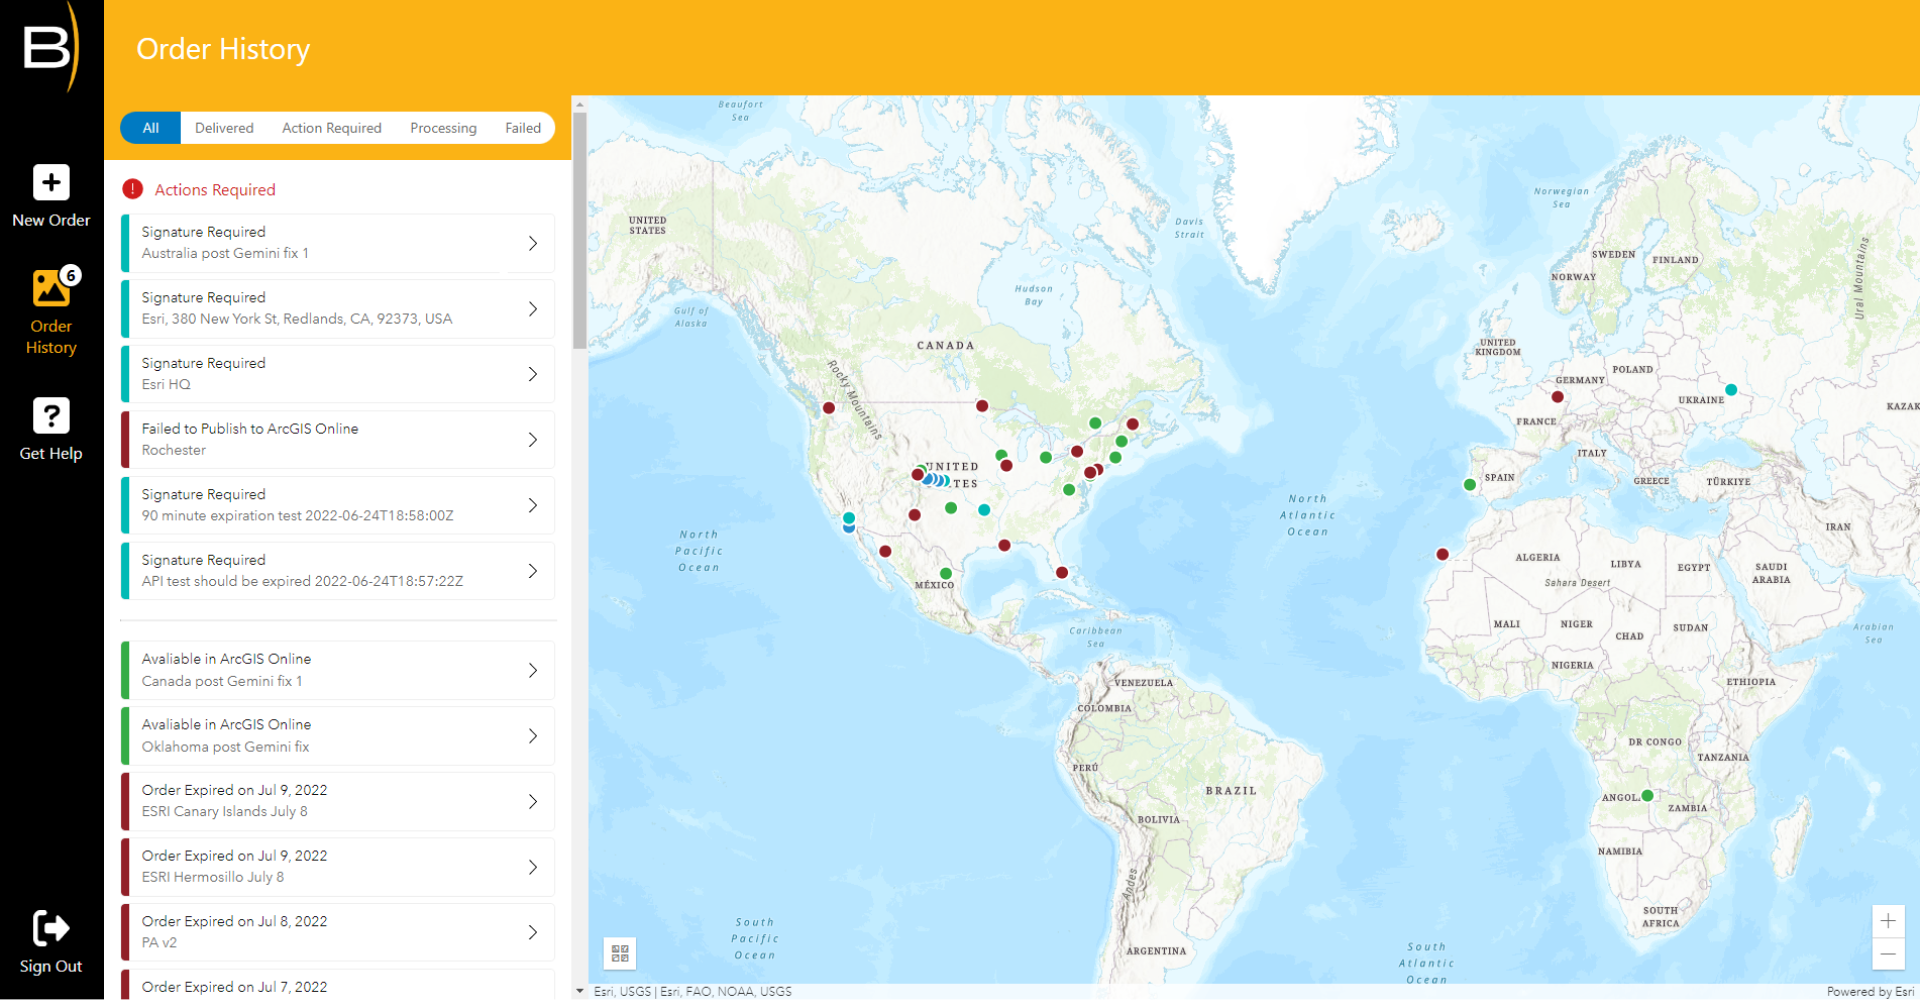Expand Esri HQ order chevron
The width and height of the screenshot is (1920, 1000).
[533, 374]
